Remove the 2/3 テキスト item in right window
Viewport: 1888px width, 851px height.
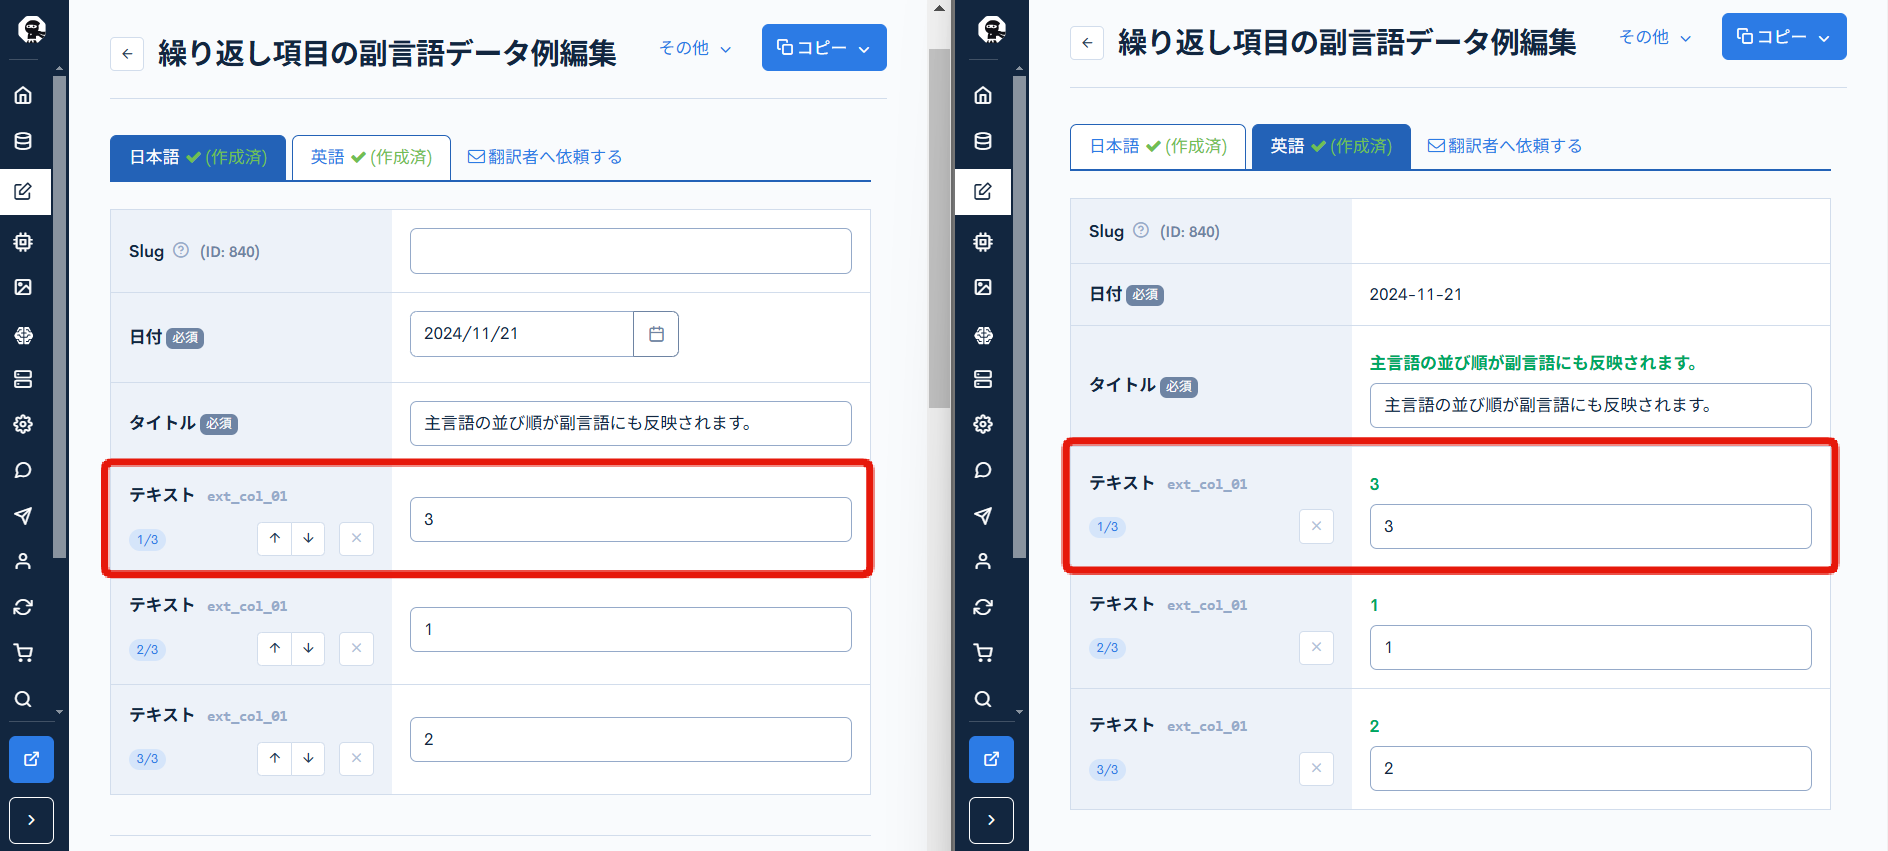(x=1316, y=647)
